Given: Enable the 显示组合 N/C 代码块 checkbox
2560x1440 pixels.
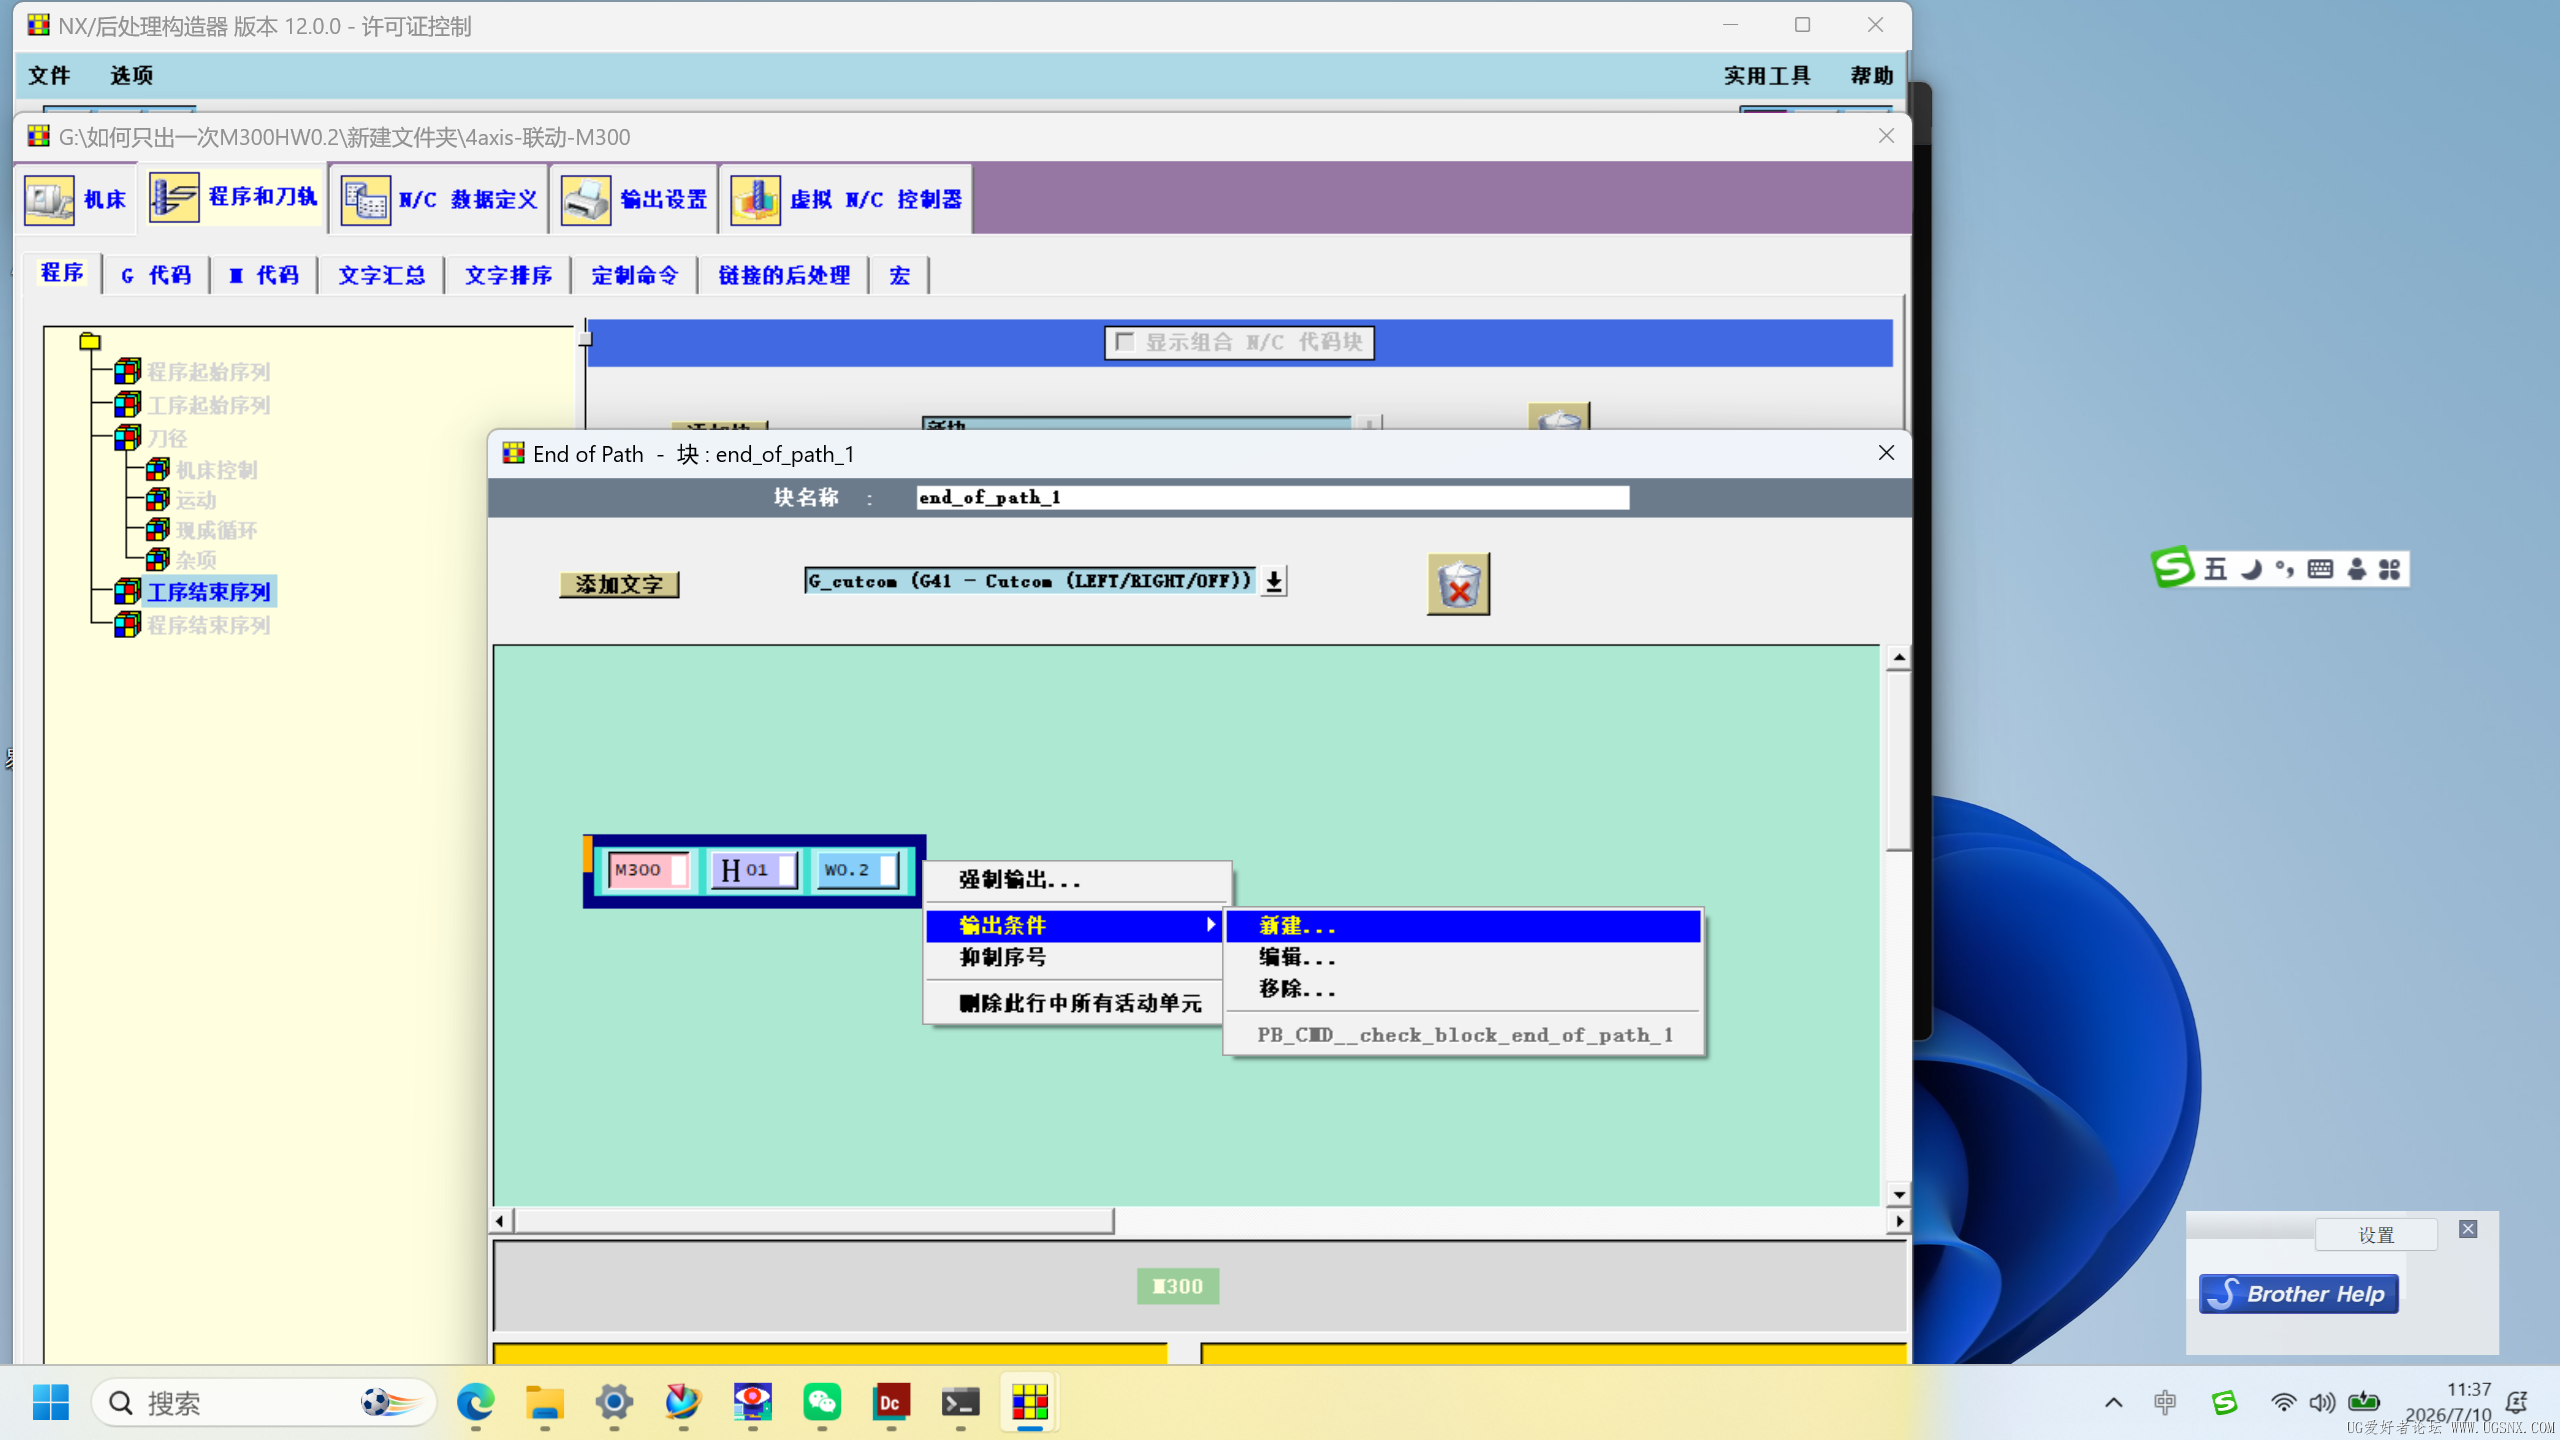Looking at the screenshot, I should click(x=1124, y=342).
